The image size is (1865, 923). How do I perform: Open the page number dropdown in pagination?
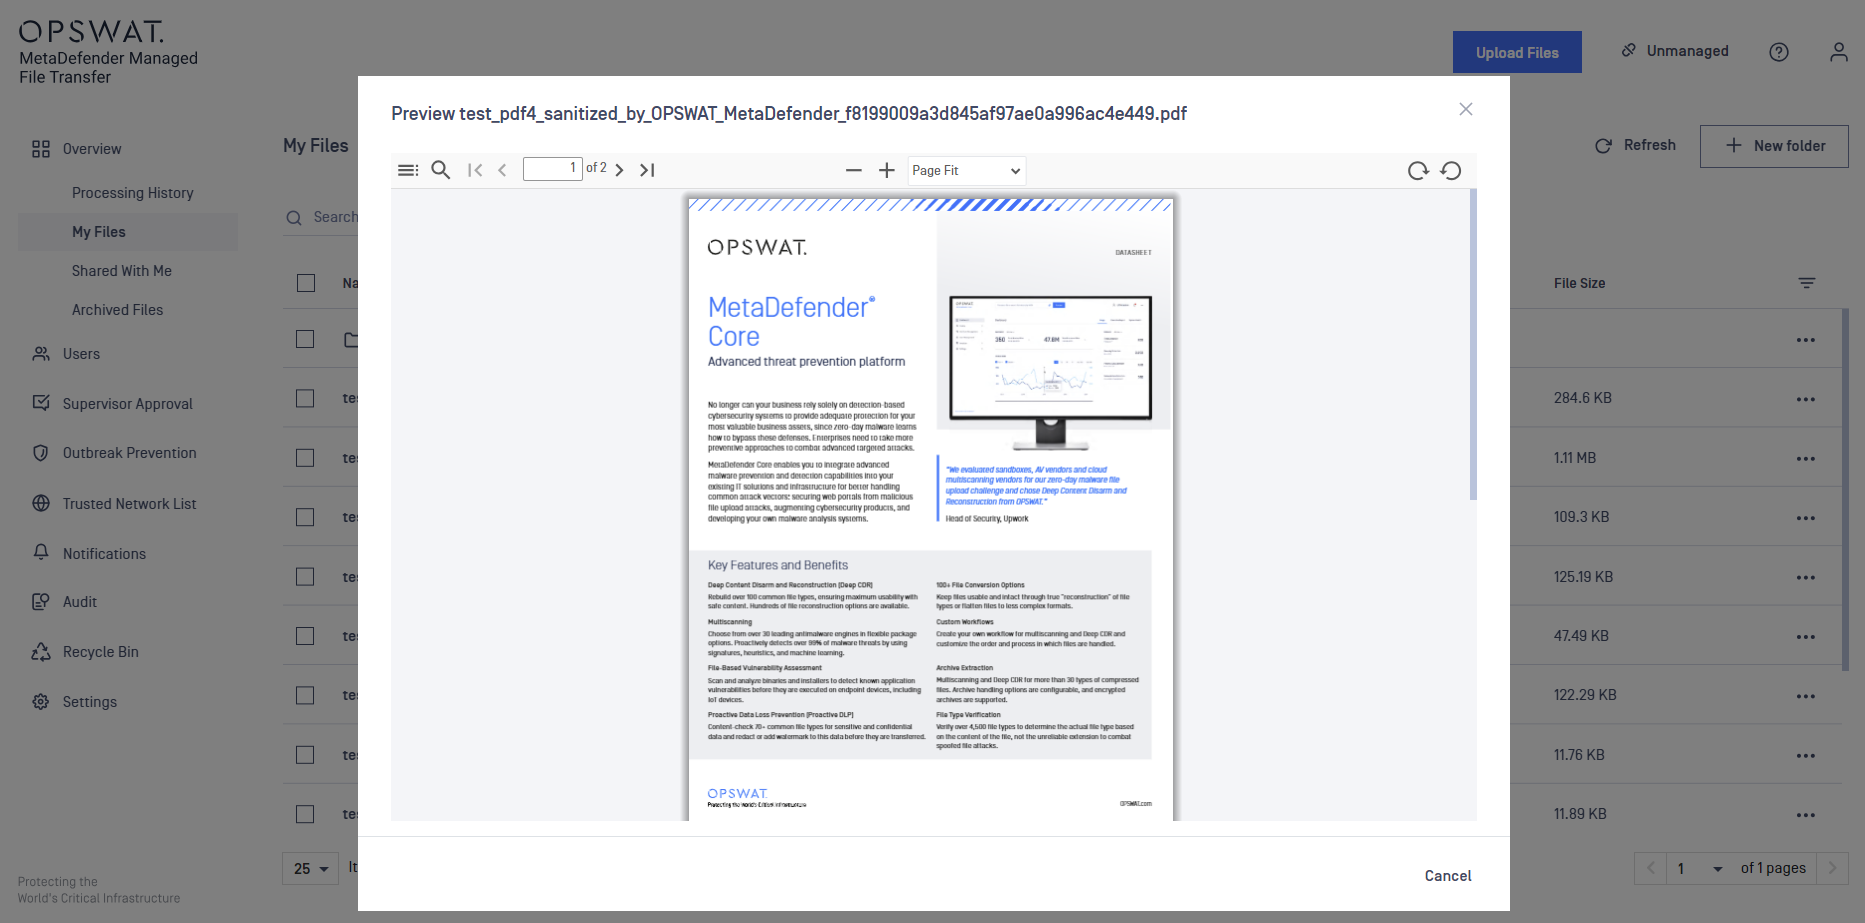click(1700, 868)
